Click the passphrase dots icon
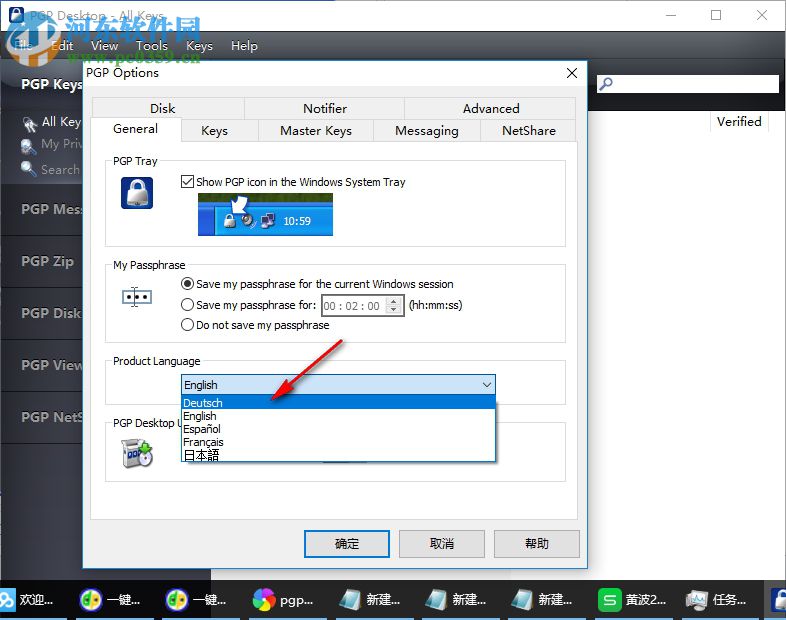The width and height of the screenshot is (786, 620). pyautogui.click(x=137, y=297)
